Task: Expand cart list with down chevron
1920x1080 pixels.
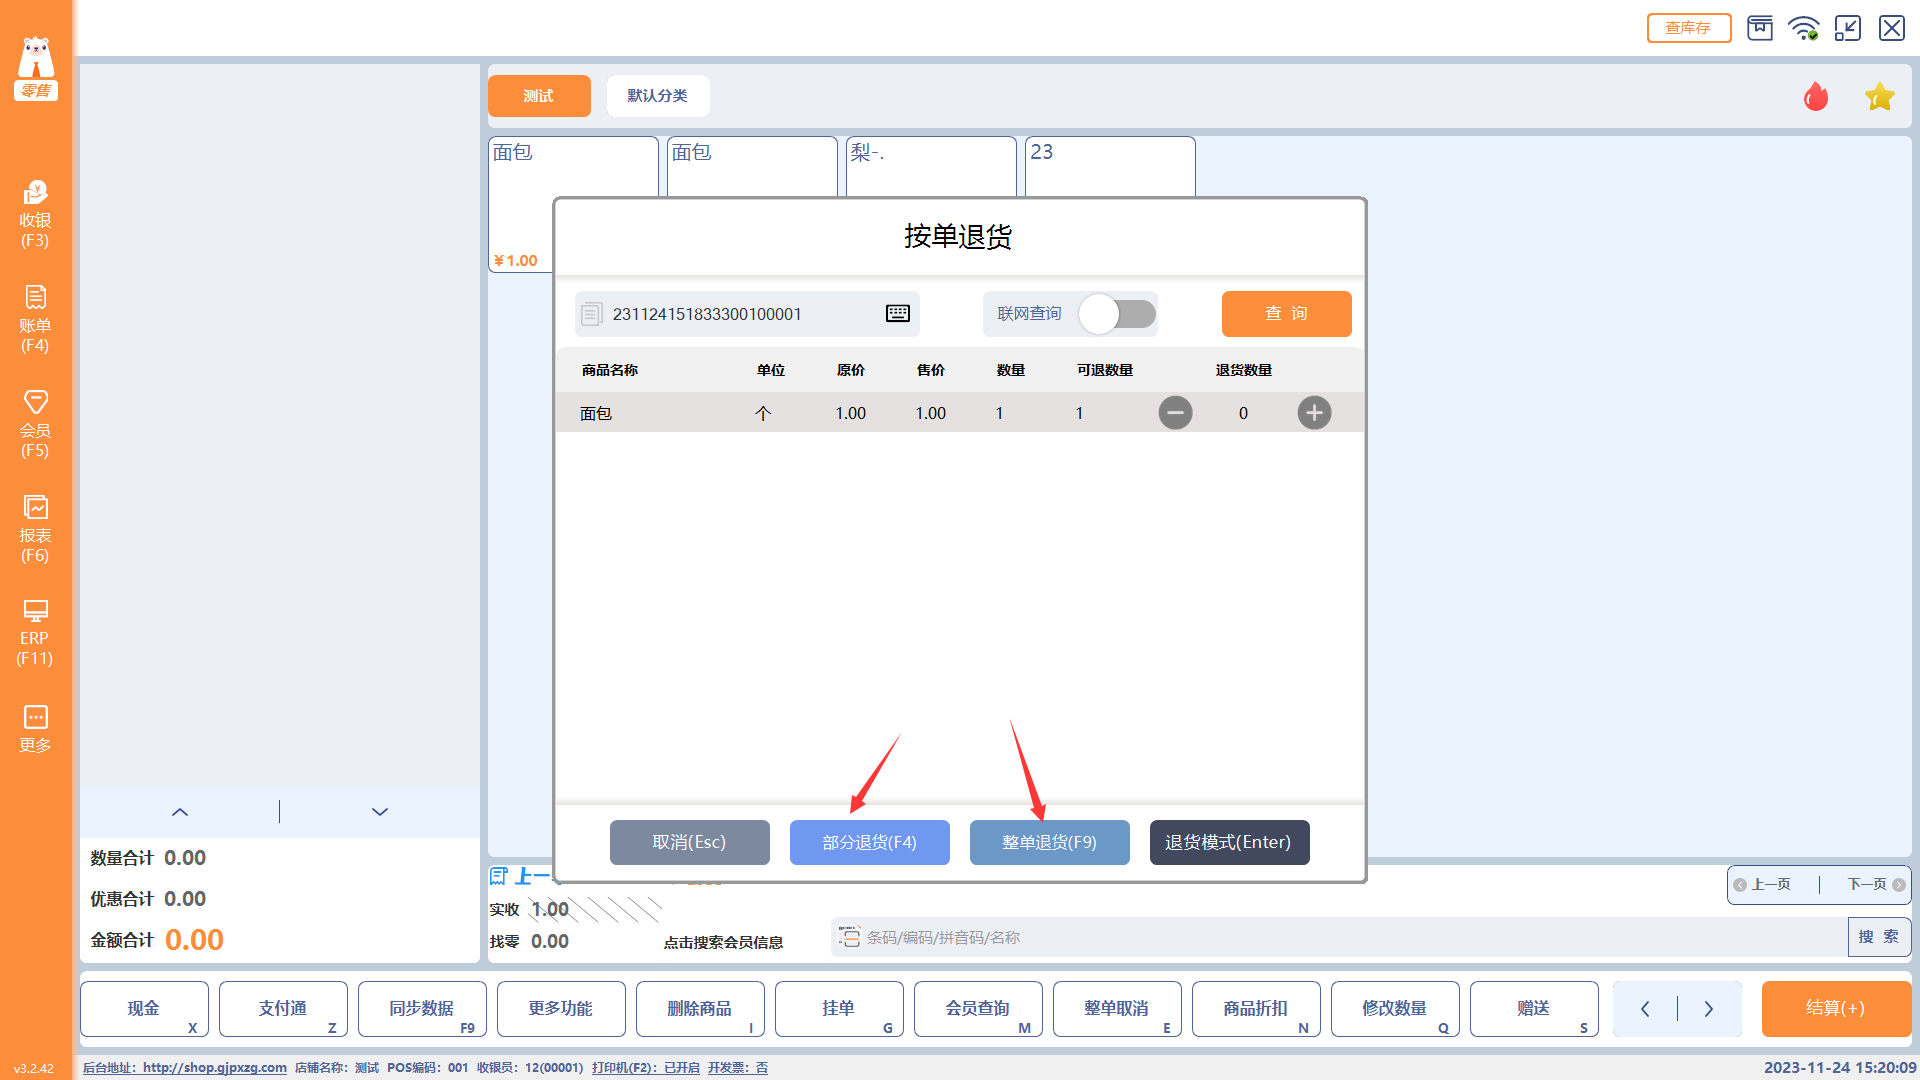Action: click(380, 812)
